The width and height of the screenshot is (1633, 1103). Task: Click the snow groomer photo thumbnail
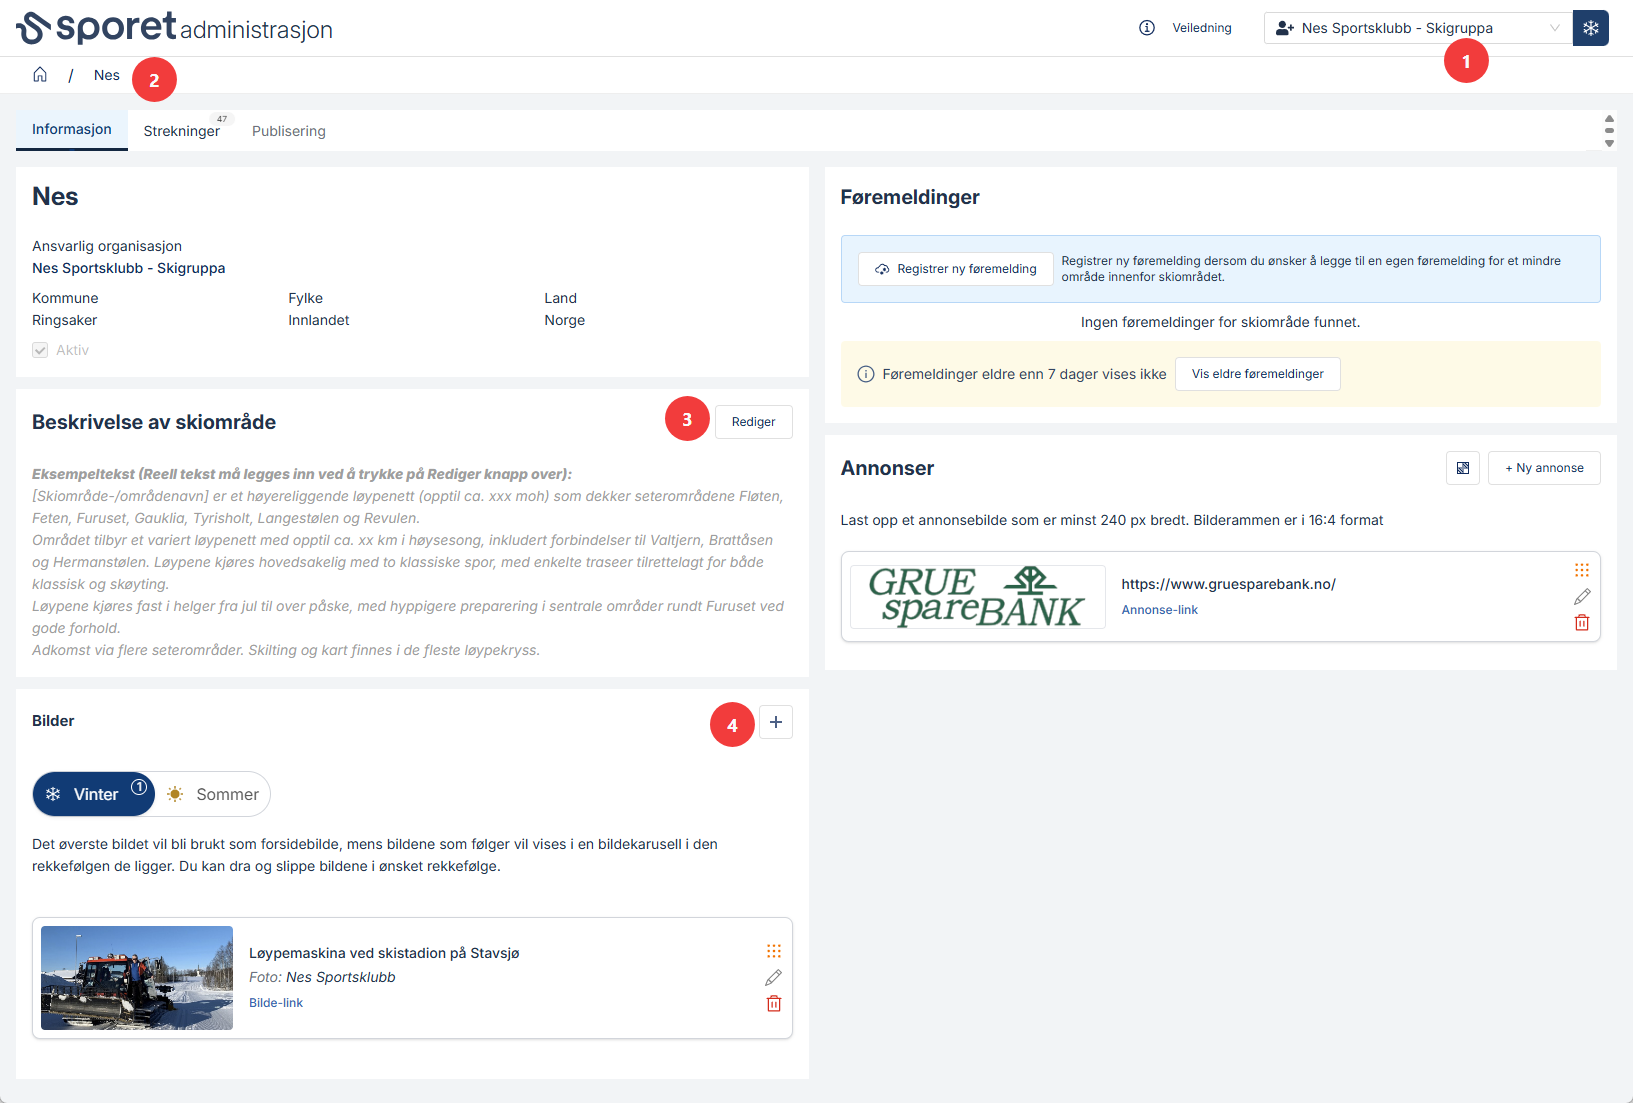click(137, 978)
